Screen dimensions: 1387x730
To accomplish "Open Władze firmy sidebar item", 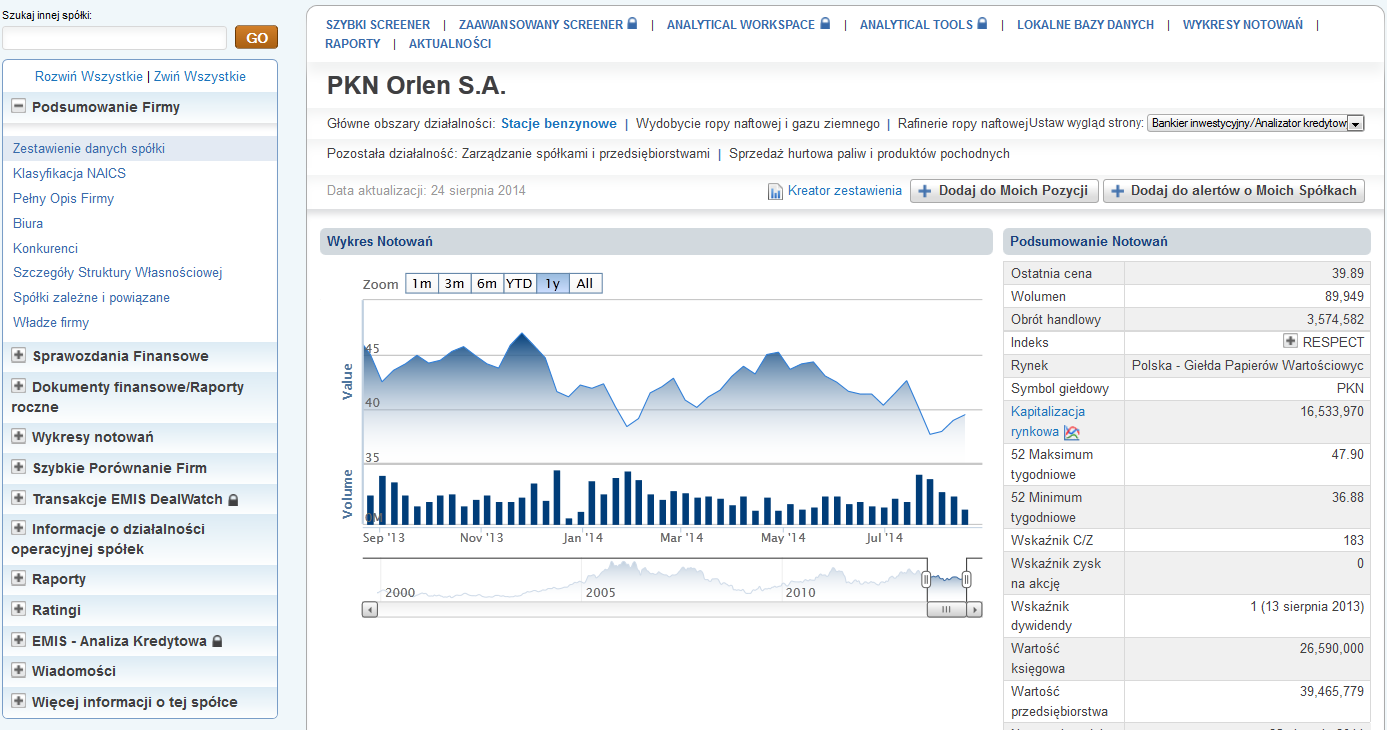I will point(51,322).
